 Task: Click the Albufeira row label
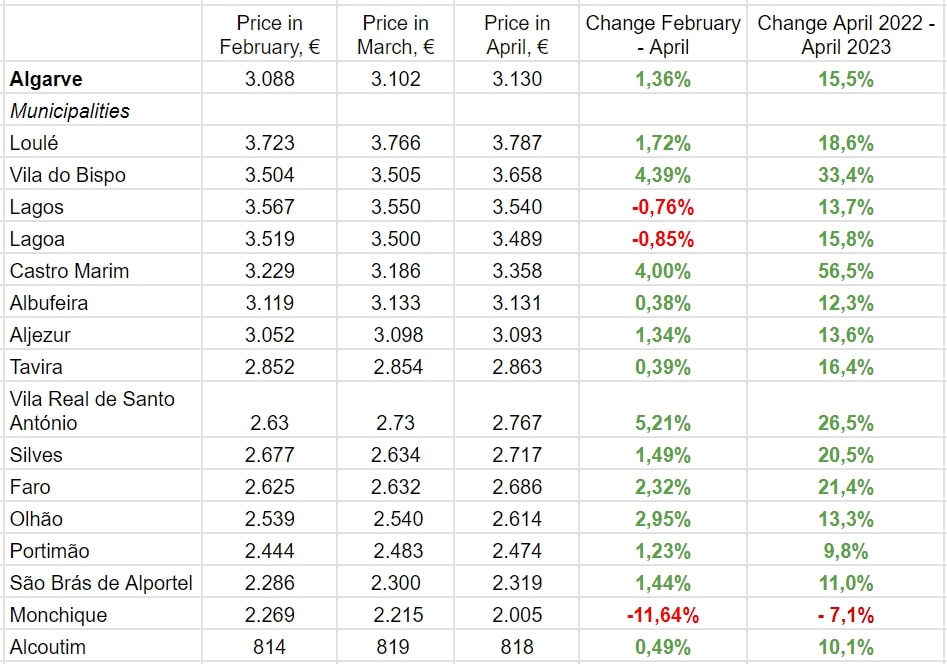49,303
